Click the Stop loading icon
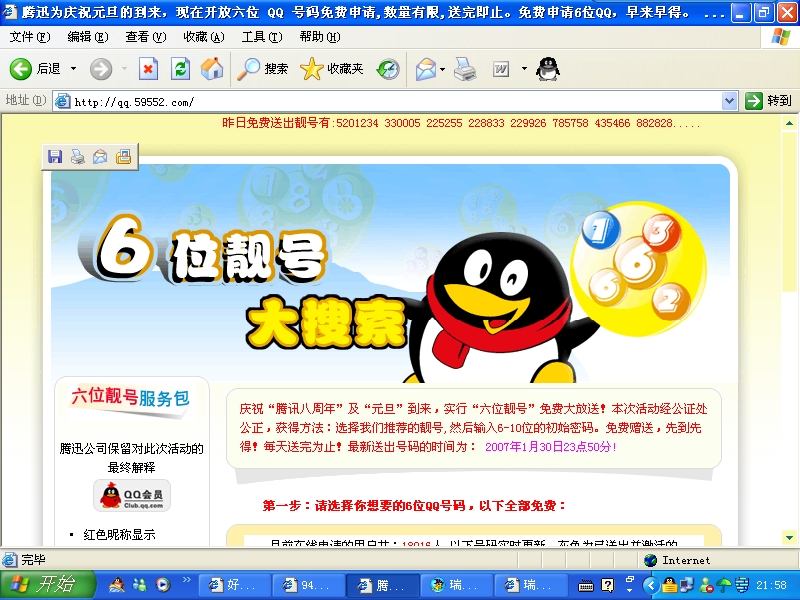The width and height of the screenshot is (800, 600). 148,69
